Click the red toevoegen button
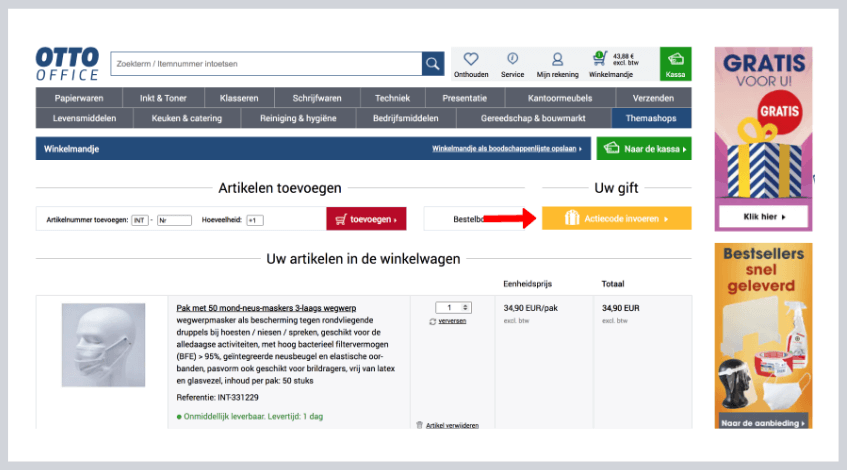847x470 pixels. click(366, 219)
